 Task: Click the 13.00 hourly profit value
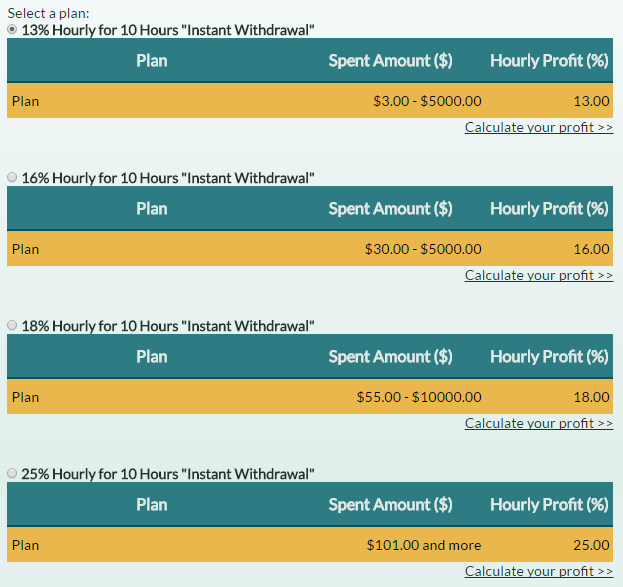pyautogui.click(x=592, y=101)
